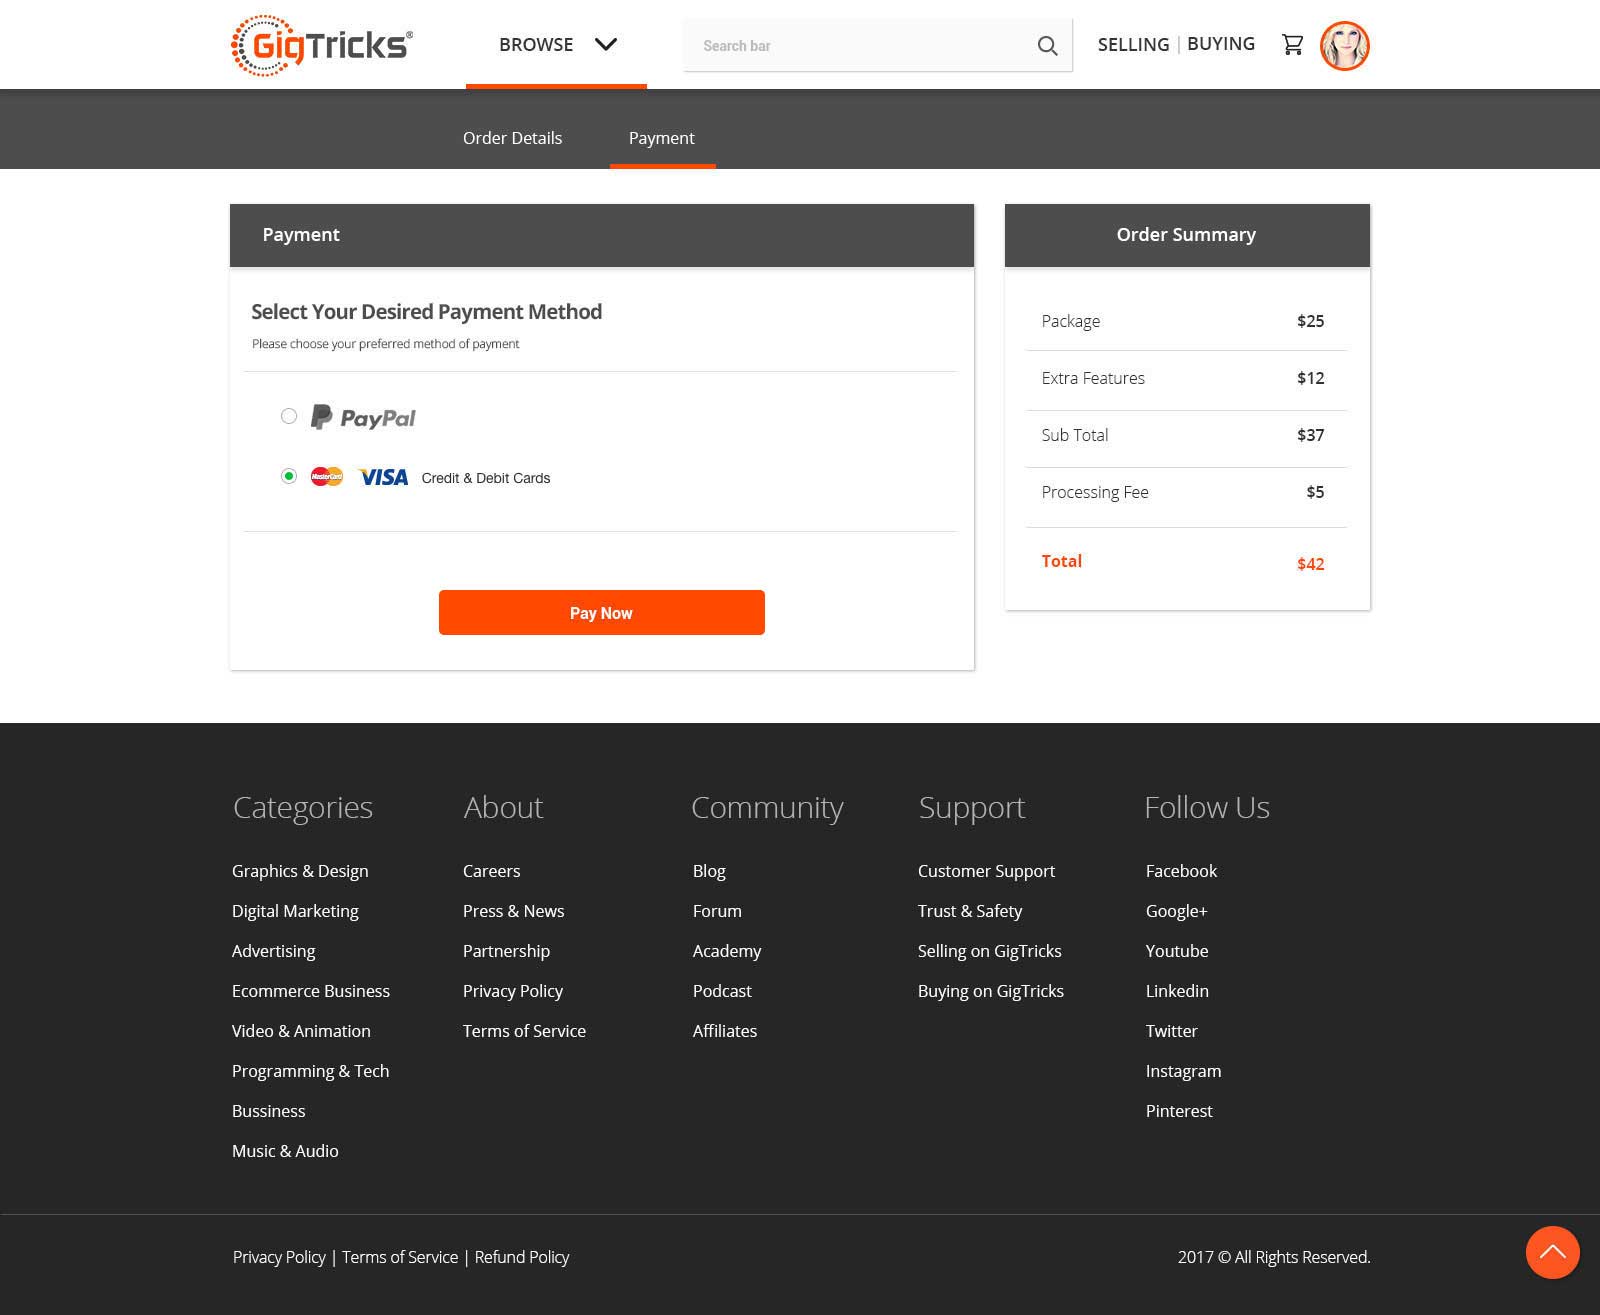Switch to the Order Details tab
The height and width of the screenshot is (1315, 1600).
pos(512,138)
